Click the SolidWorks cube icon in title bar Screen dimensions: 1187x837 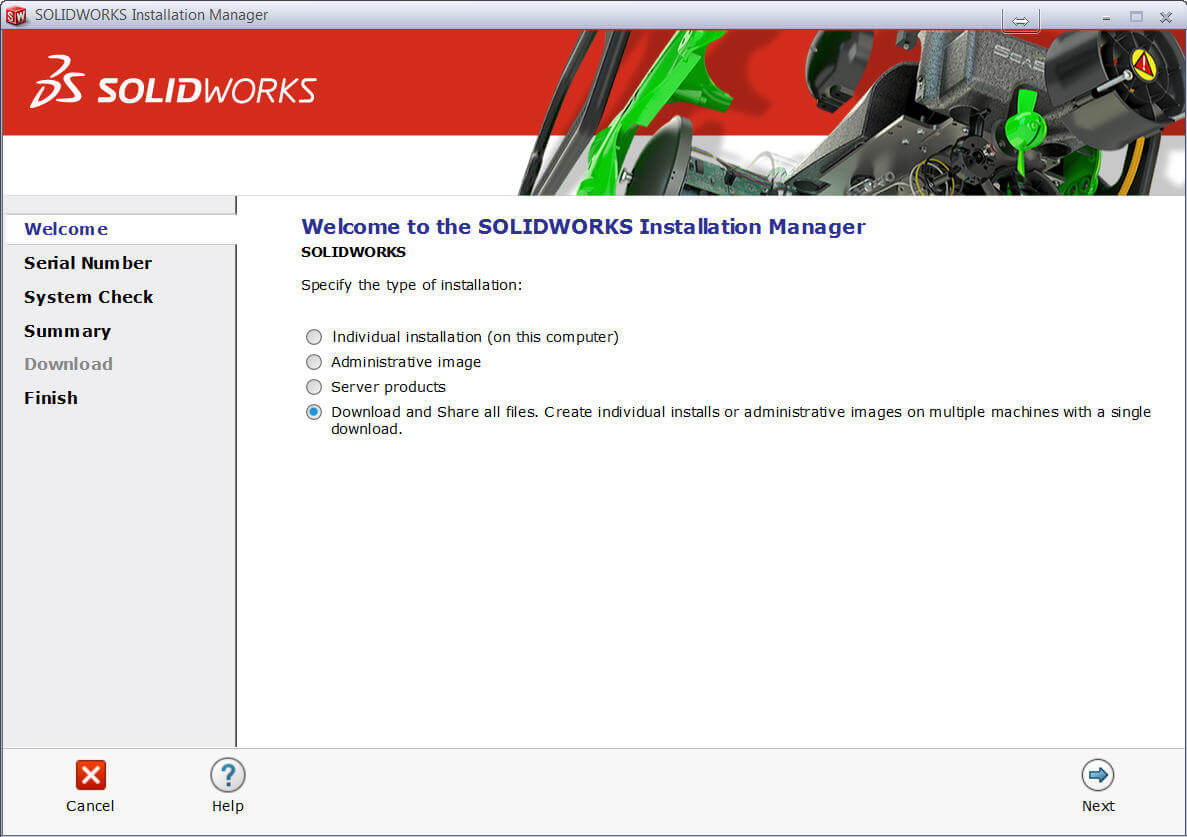click(17, 14)
